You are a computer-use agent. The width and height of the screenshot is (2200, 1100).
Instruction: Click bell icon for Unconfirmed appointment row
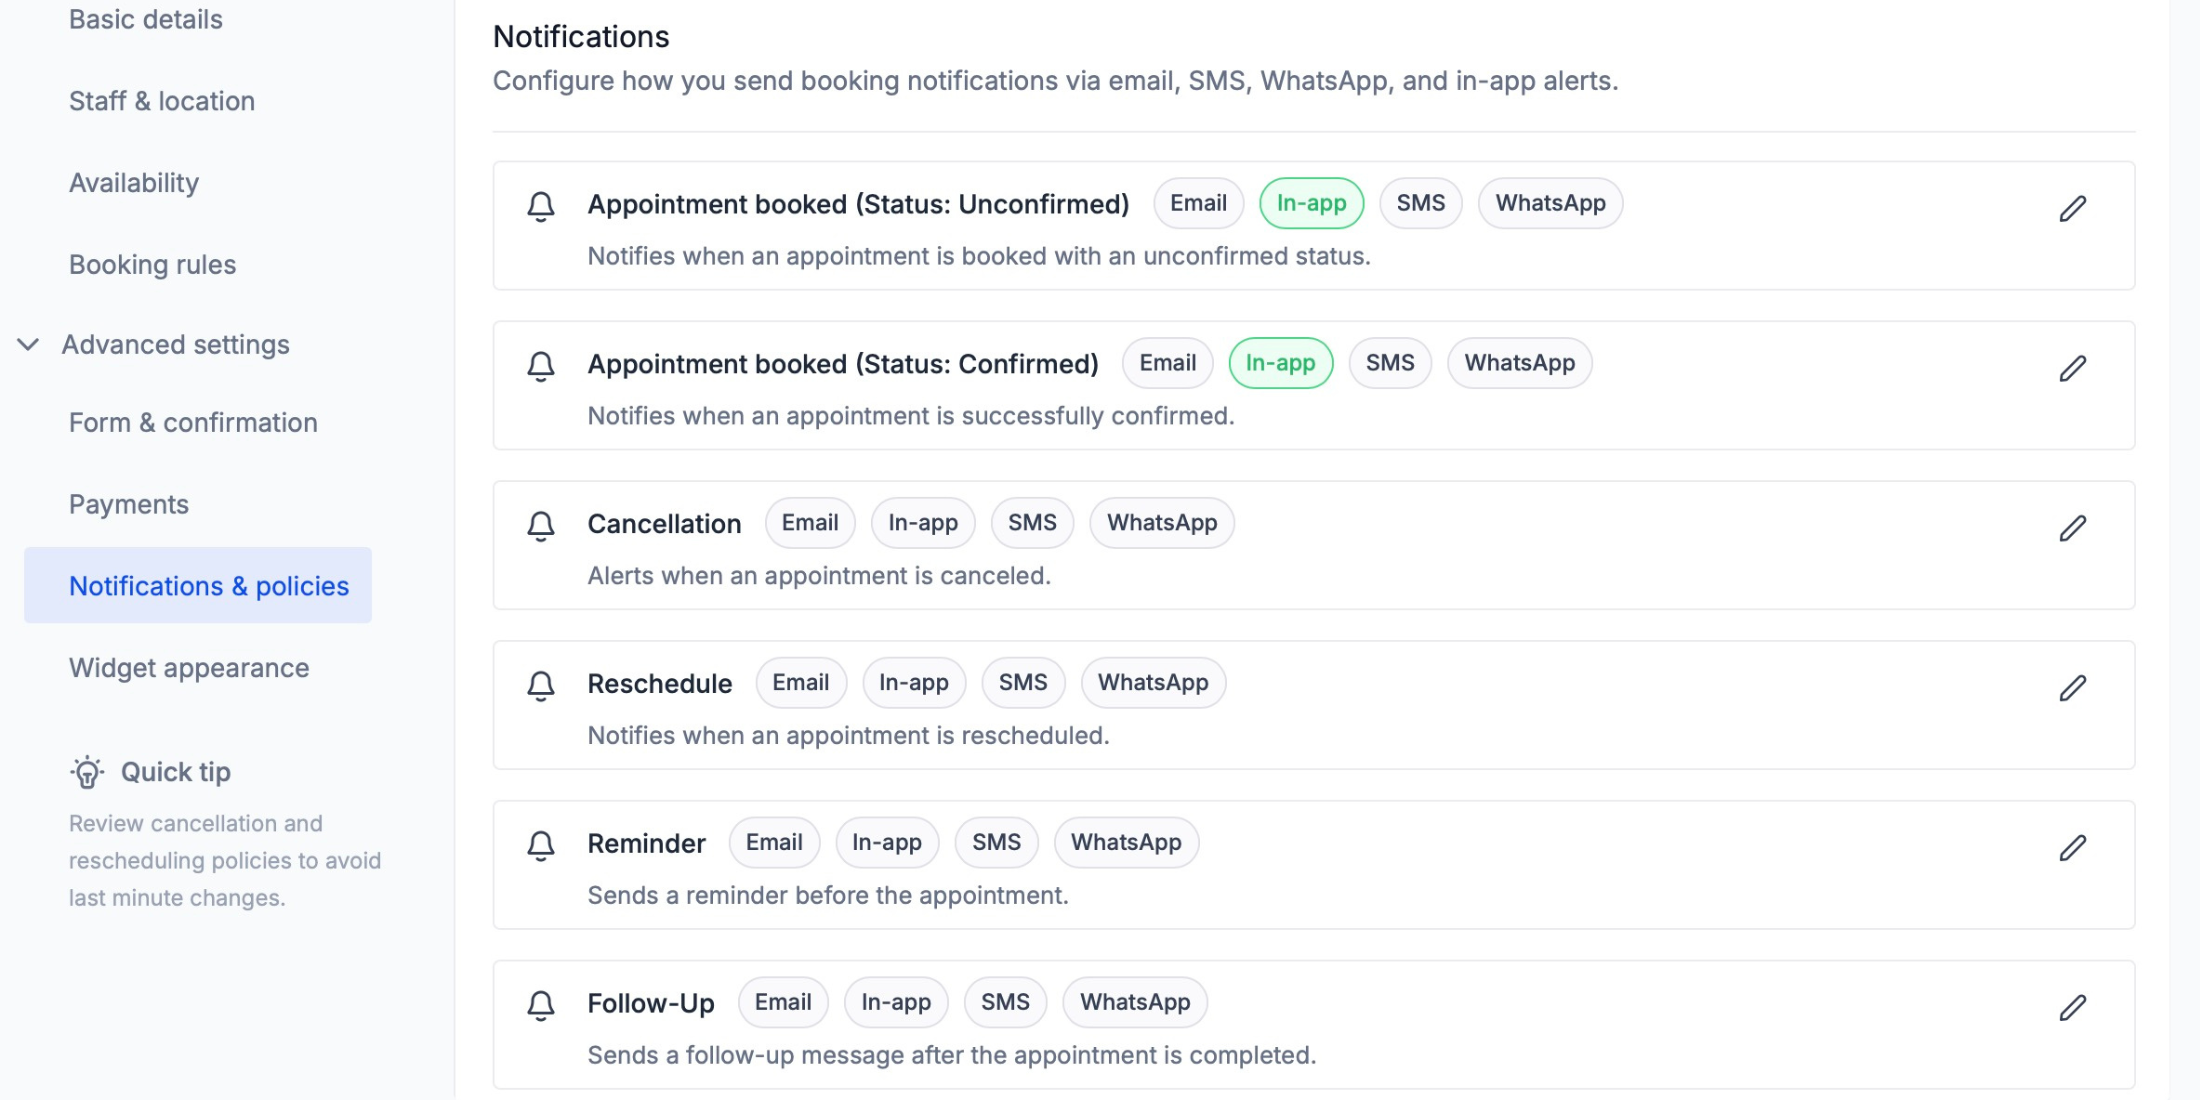[541, 206]
